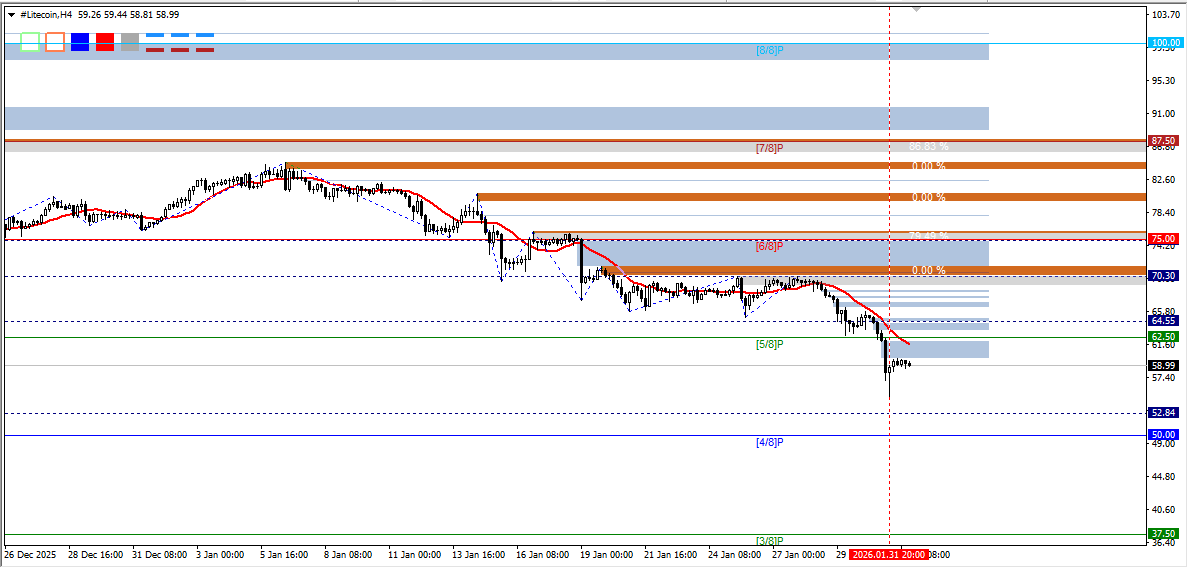Click the 27 Jan 00:00 time label

tap(799, 554)
